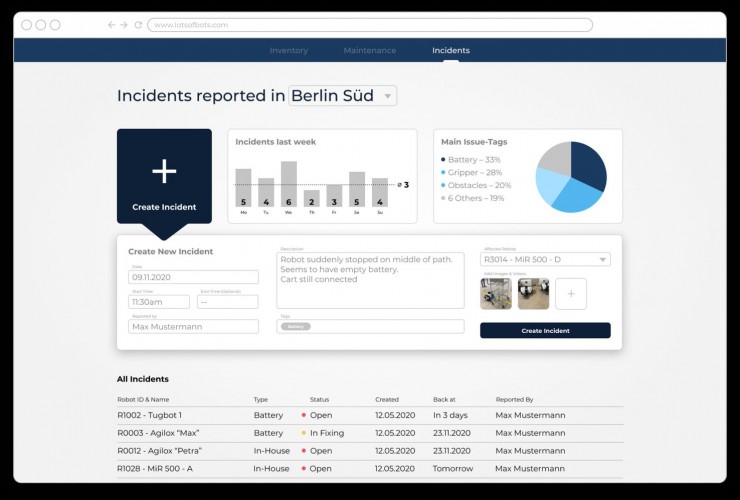This screenshot has height=500, width=740.
Task: Click the plus icon on Create Incident tile
Action: (164, 171)
